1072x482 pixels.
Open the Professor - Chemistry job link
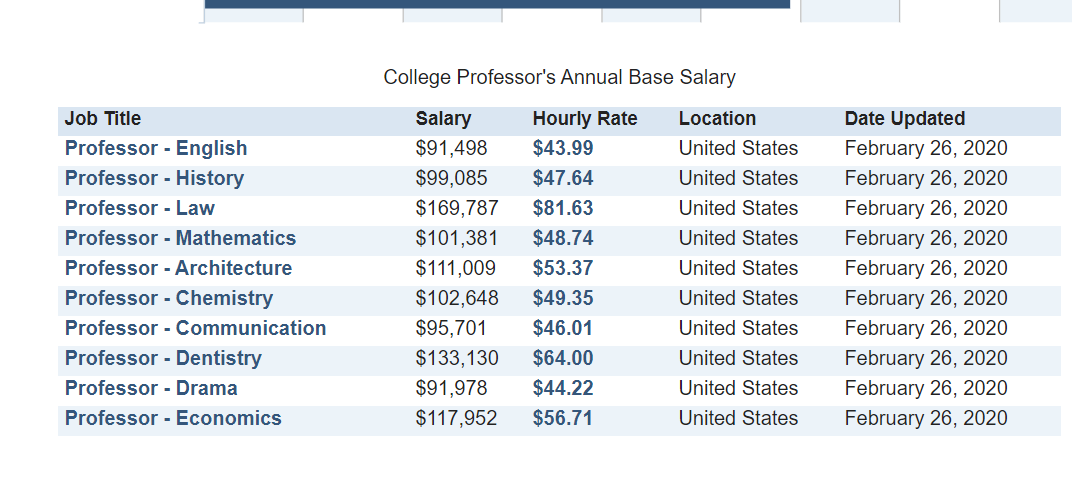click(169, 299)
